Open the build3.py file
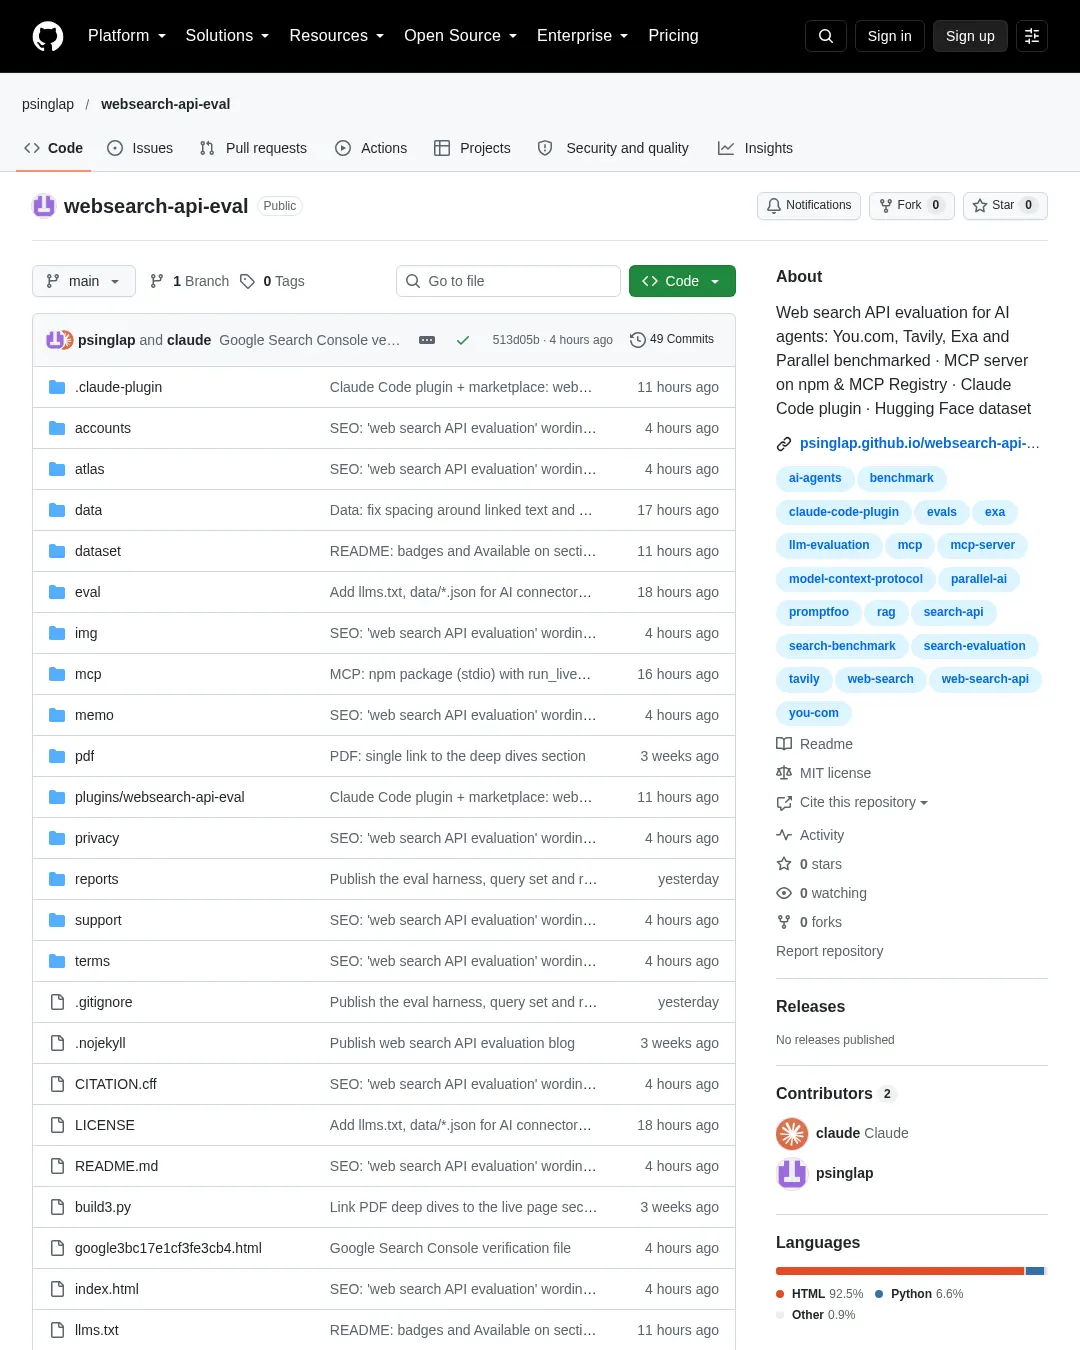The height and width of the screenshot is (1350, 1080). click(103, 1207)
